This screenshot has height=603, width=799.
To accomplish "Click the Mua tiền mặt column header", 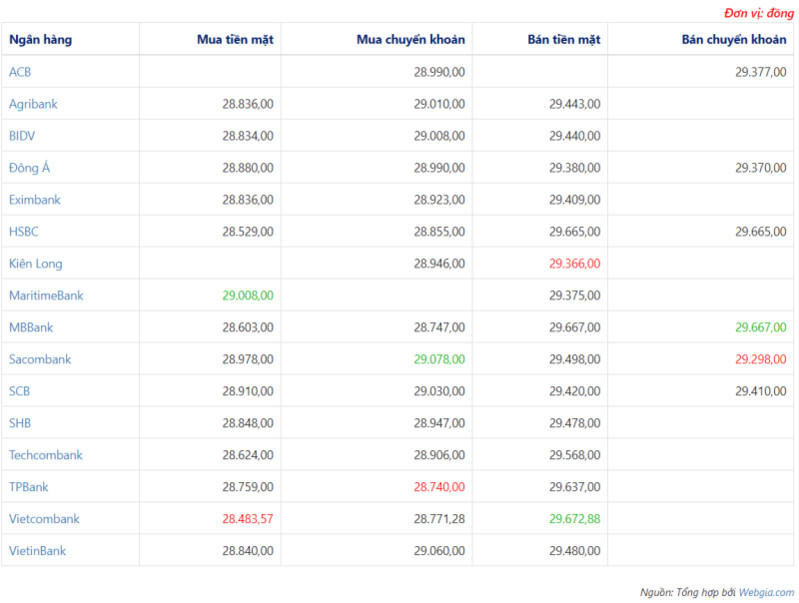I will [x=235, y=40].
